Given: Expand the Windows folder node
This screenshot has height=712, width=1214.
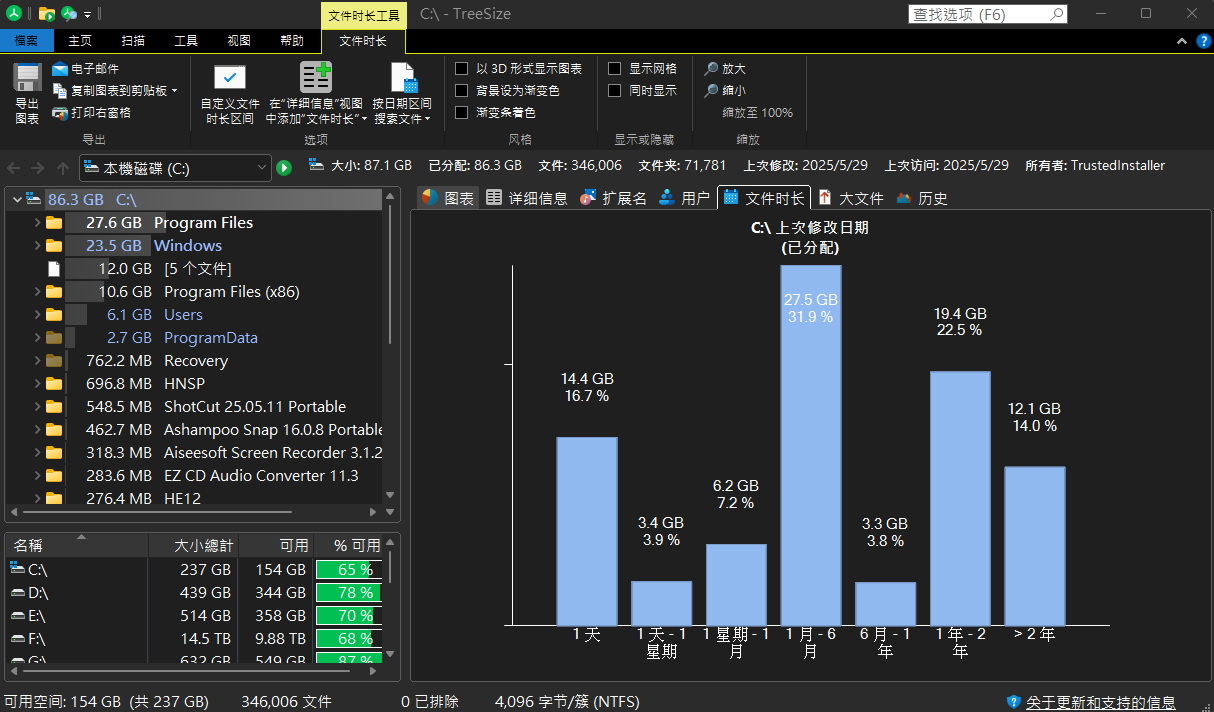Looking at the screenshot, I should coord(37,245).
